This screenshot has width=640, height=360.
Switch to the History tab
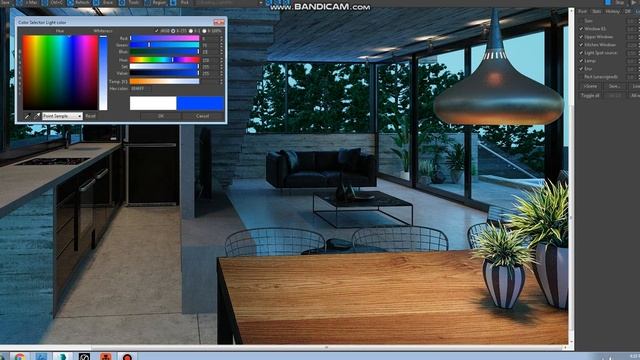pos(612,11)
